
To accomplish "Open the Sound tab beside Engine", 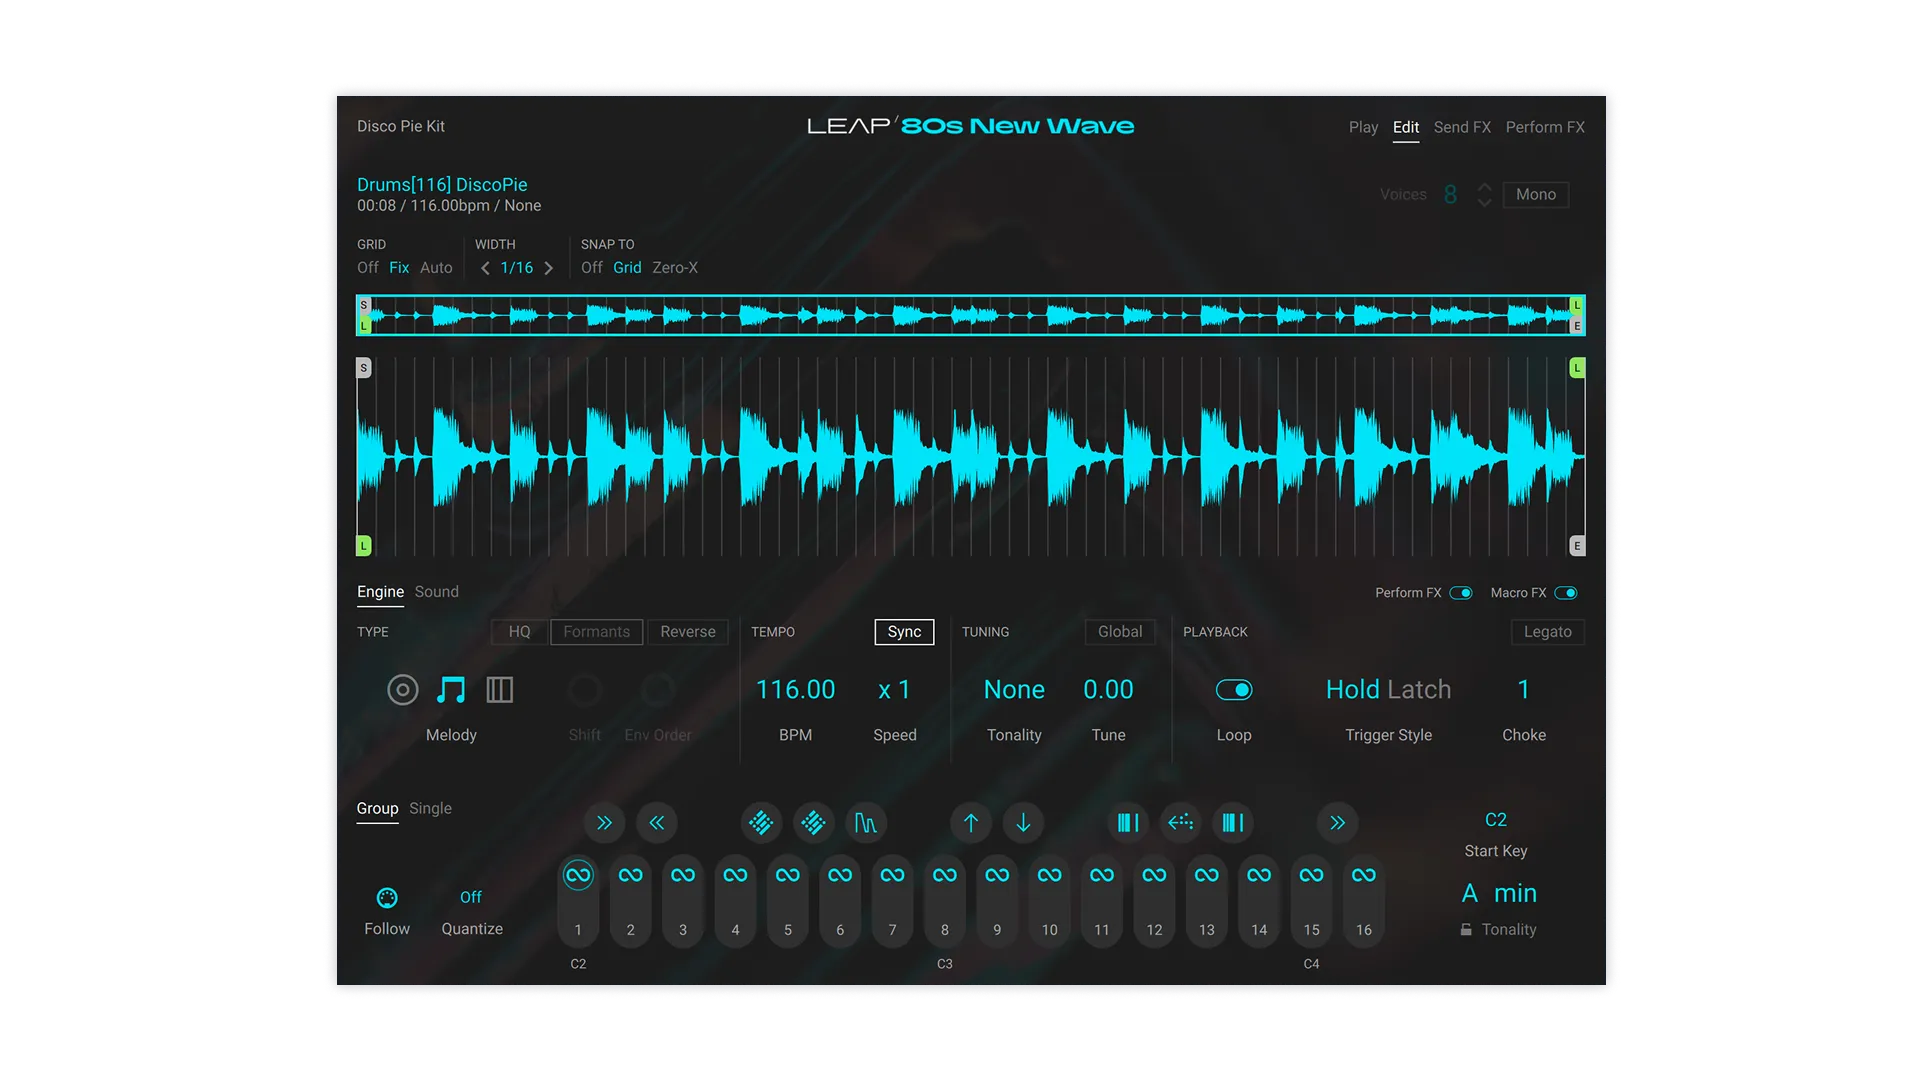I will pyautogui.click(x=437, y=592).
